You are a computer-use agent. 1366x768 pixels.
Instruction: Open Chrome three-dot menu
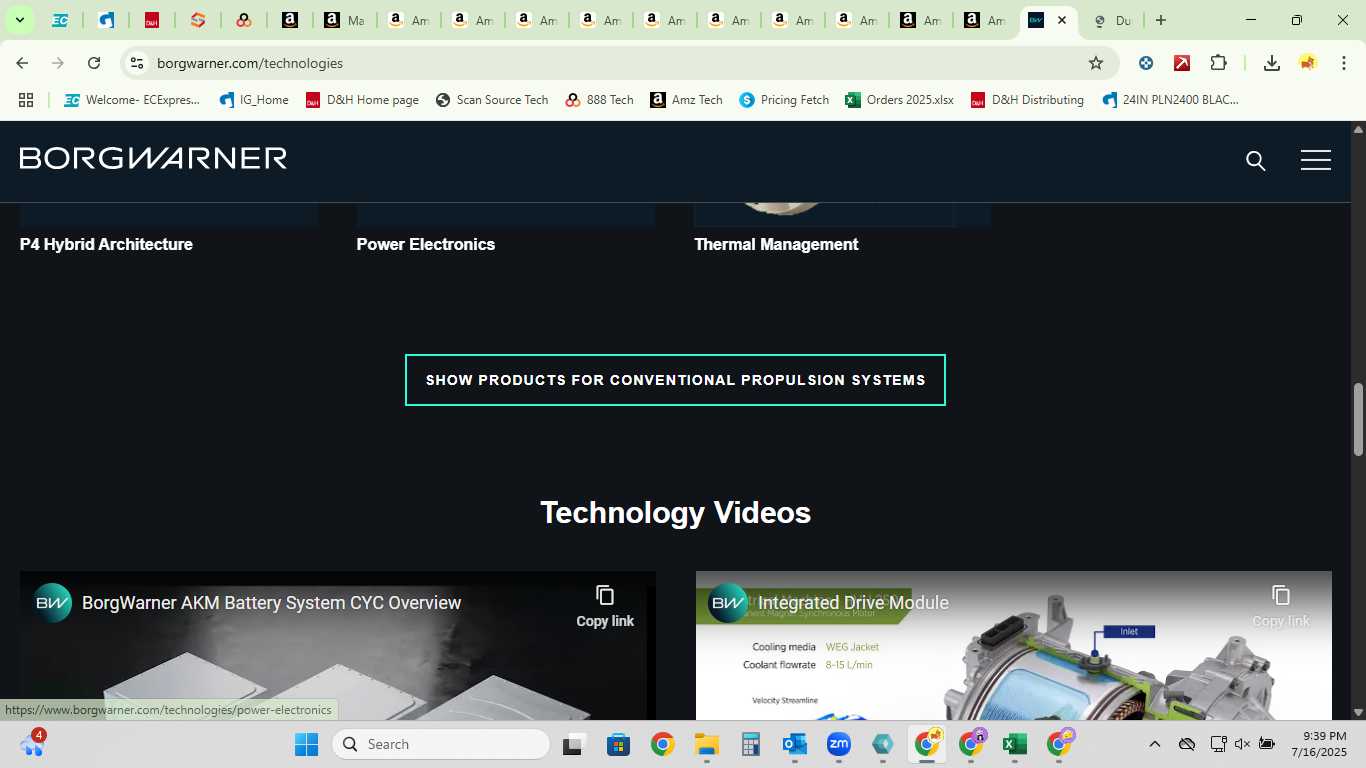(1343, 63)
